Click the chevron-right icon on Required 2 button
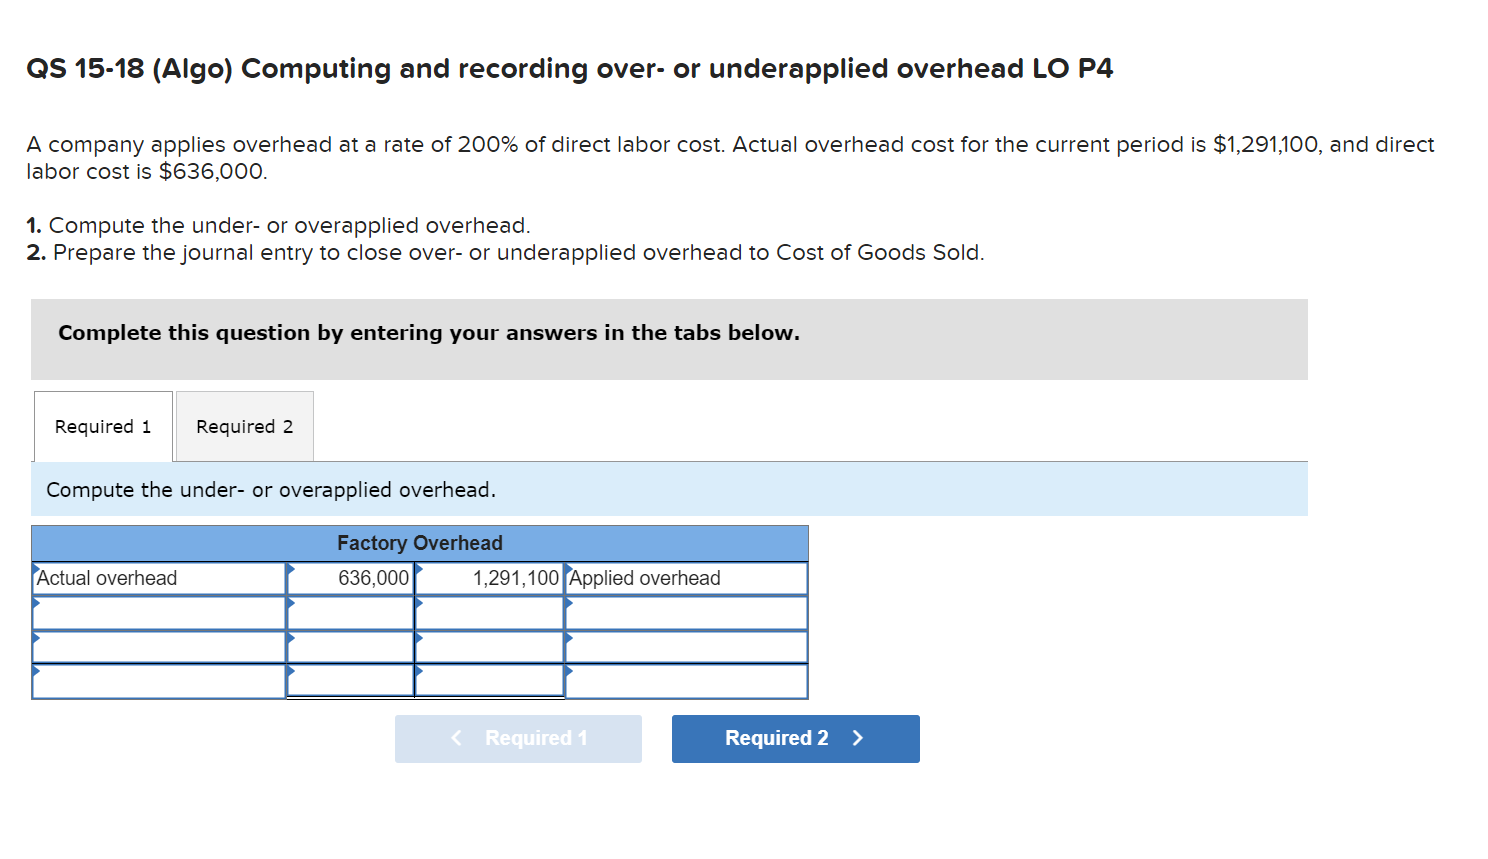This screenshot has height=859, width=1488. [857, 738]
